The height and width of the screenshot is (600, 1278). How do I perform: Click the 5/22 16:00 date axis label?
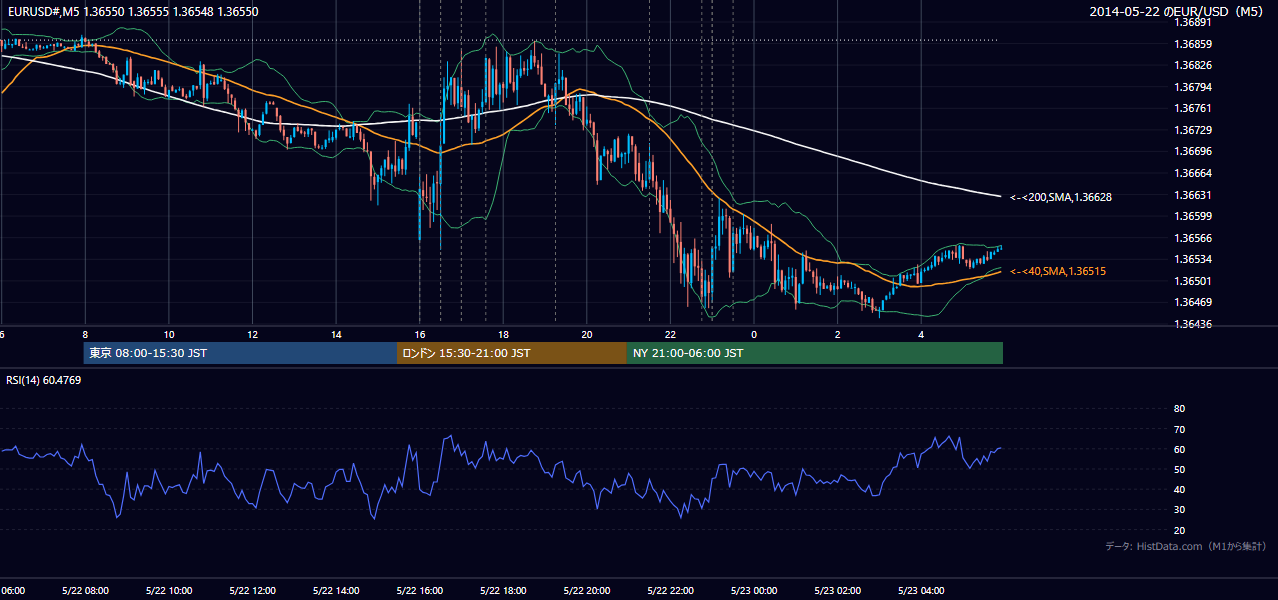tap(419, 590)
